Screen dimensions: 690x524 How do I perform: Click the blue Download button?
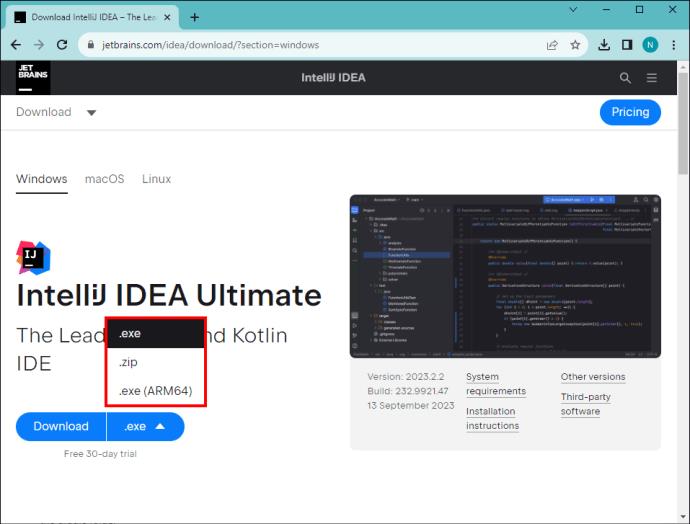coord(61,426)
